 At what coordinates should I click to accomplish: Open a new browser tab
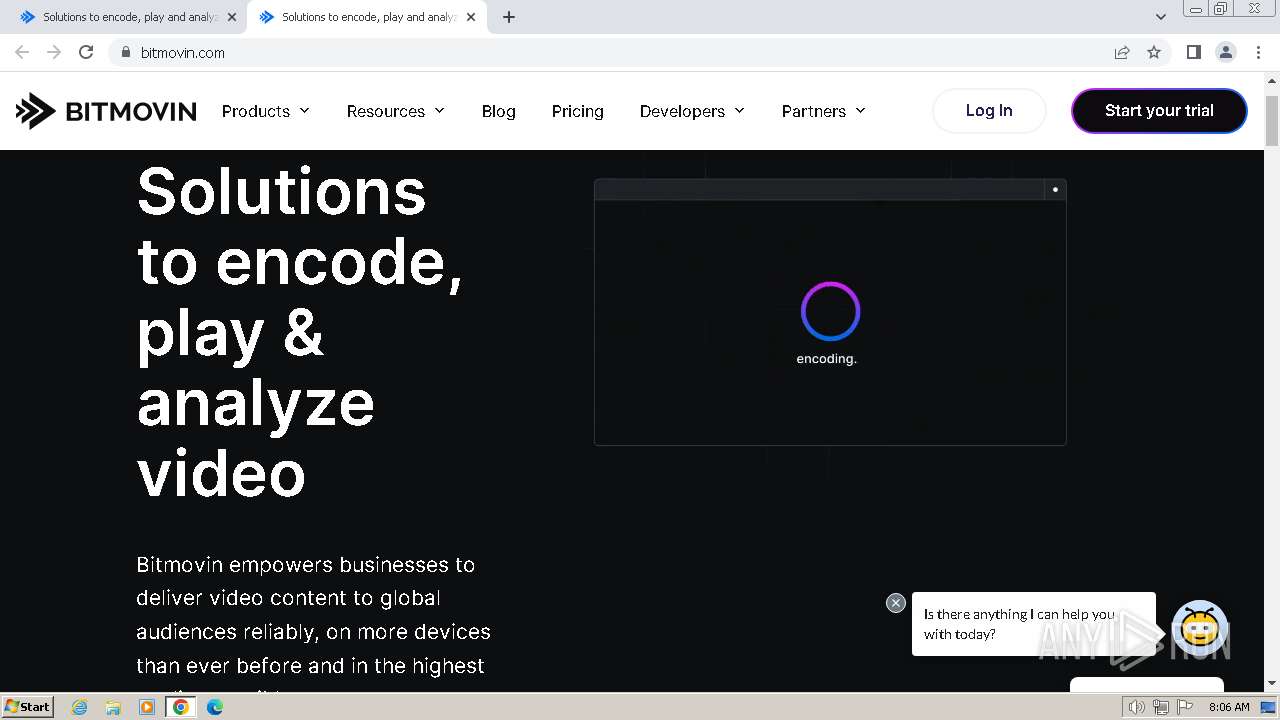[x=509, y=17]
